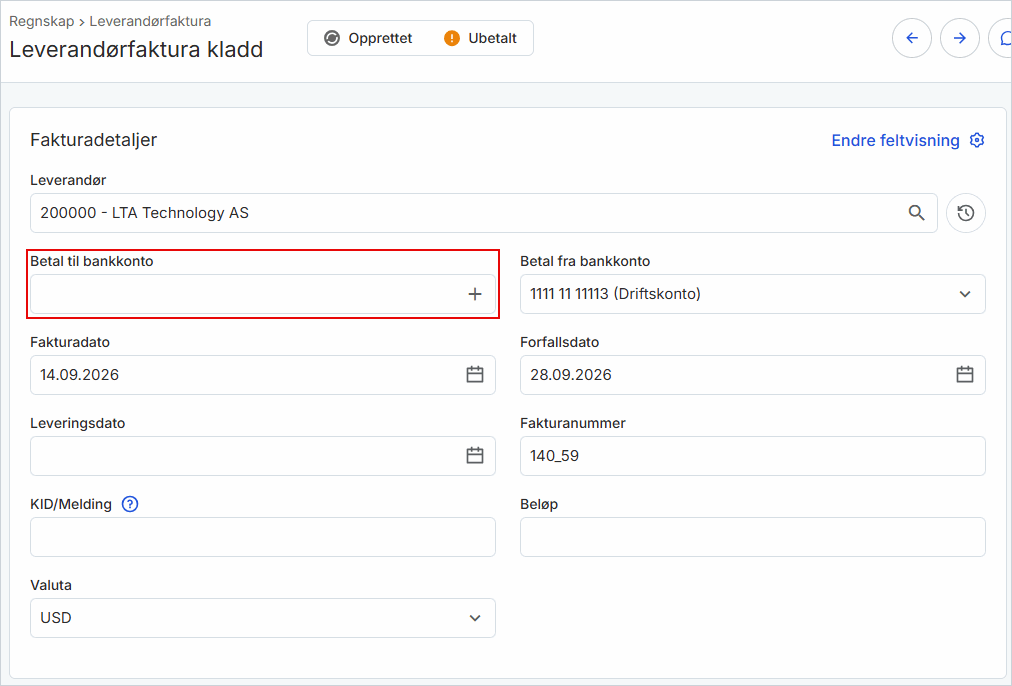The height and width of the screenshot is (686, 1012).
Task: Click the KID/Melding input field
Action: click(263, 537)
